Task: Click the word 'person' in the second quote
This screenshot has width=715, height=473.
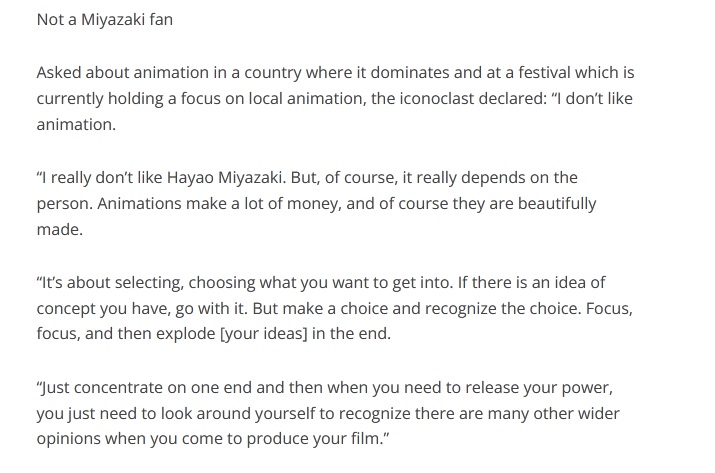Action: 64,203
